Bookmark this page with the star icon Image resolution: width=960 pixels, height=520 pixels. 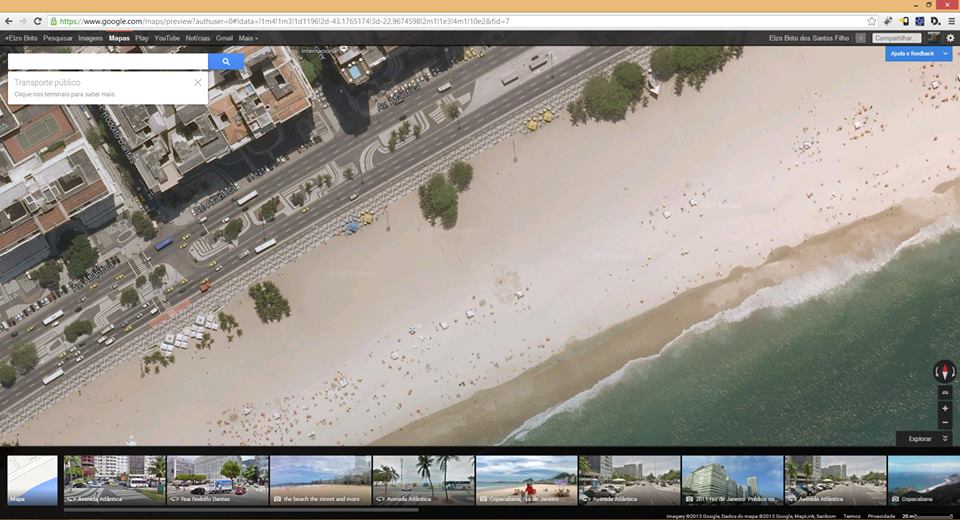(x=872, y=20)
